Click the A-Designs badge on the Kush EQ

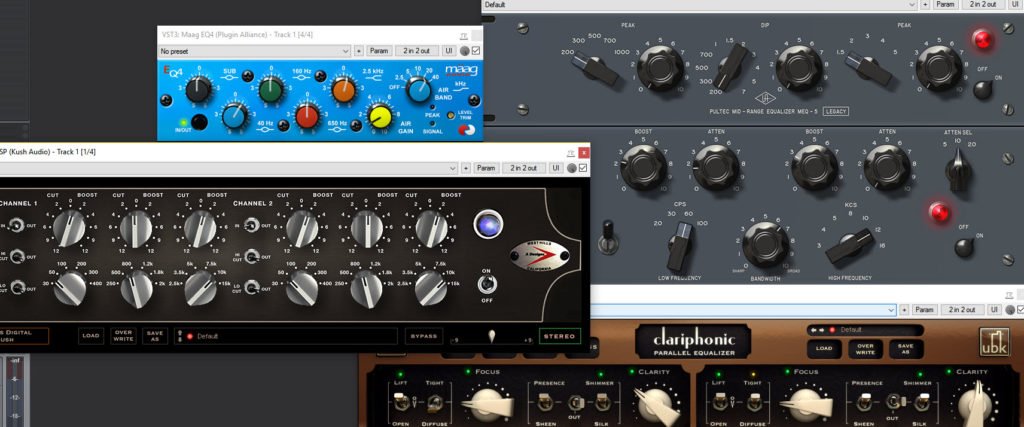point(539,256)
